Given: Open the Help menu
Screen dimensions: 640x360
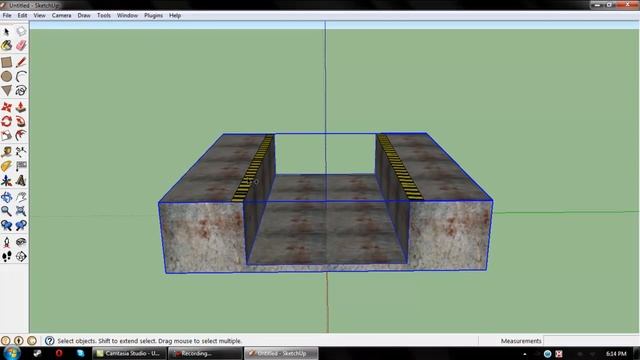Looking at the screenshot, I should pyautogui.click(x=175, y=16).
